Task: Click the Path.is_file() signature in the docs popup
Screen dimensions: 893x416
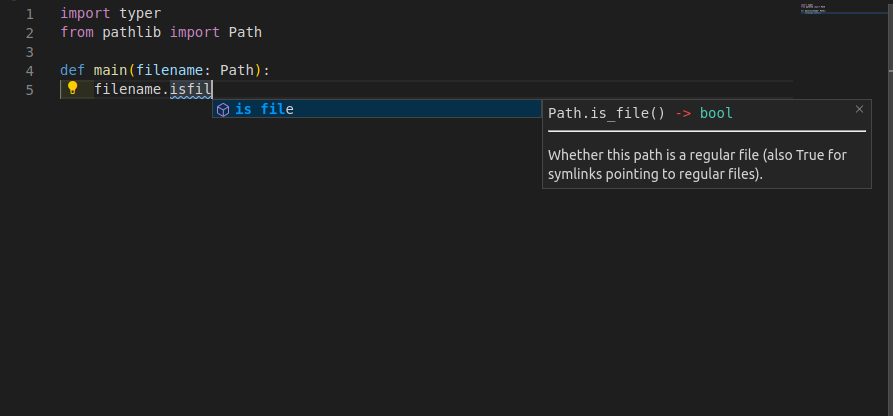Action: pyautogui.click(x=606, y=113)
